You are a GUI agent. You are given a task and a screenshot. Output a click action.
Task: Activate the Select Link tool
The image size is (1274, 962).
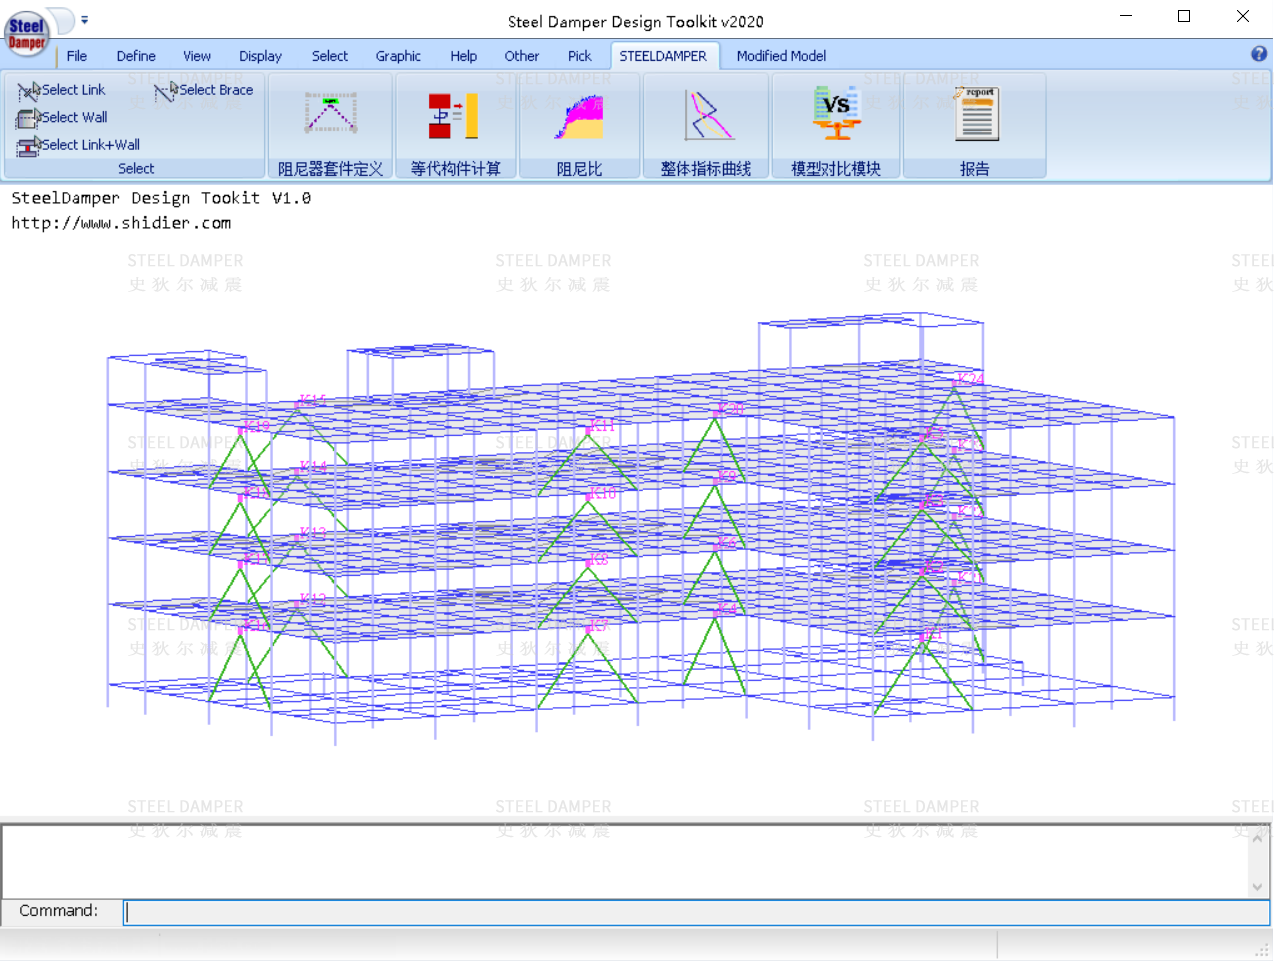(x=62, y=90)
